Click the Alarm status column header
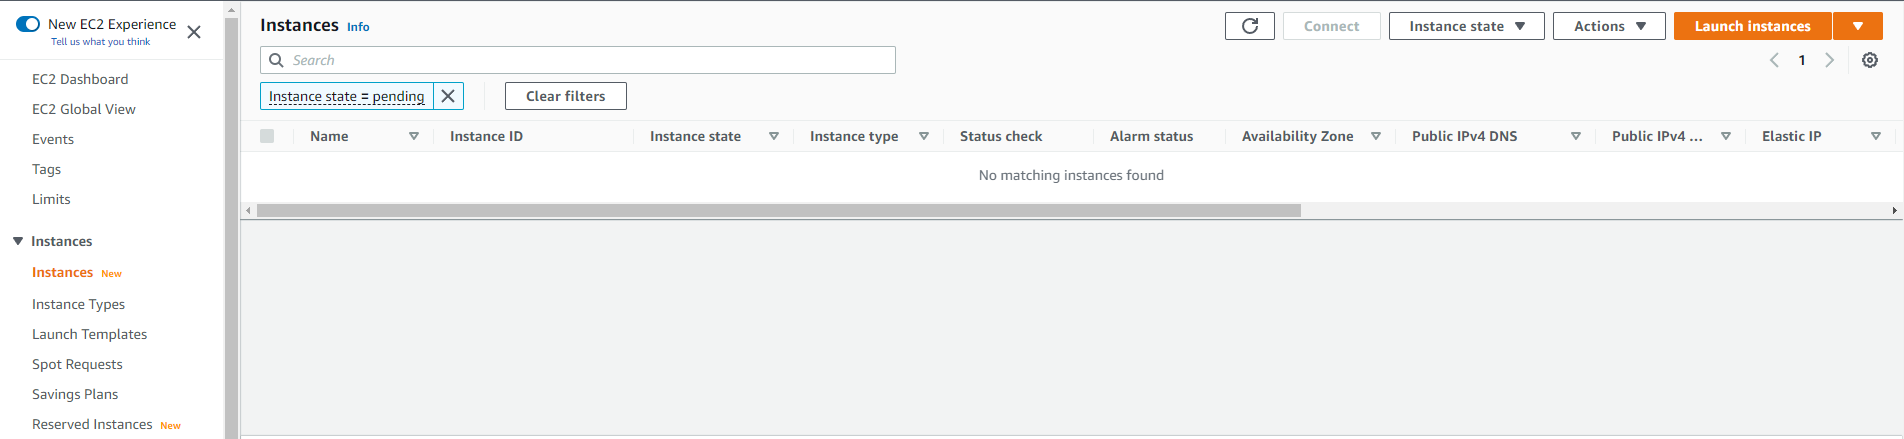Image resolution: width=1904 pixels, height=439 pixels. [x=1151, y=136]
